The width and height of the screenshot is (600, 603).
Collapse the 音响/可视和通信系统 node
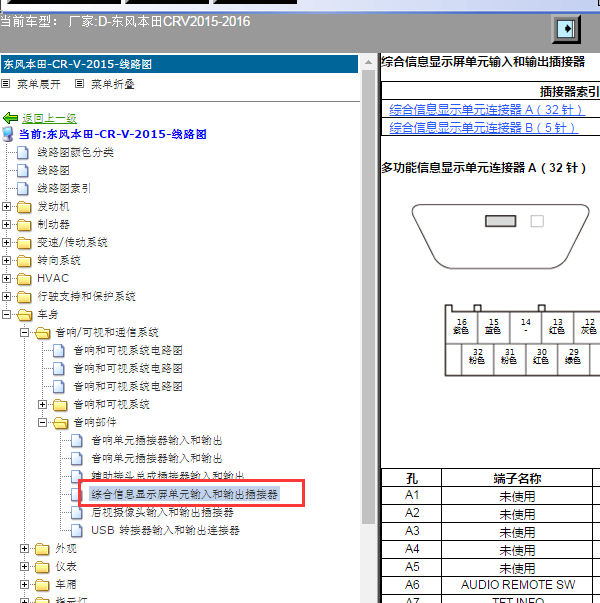tap(24, 332)
